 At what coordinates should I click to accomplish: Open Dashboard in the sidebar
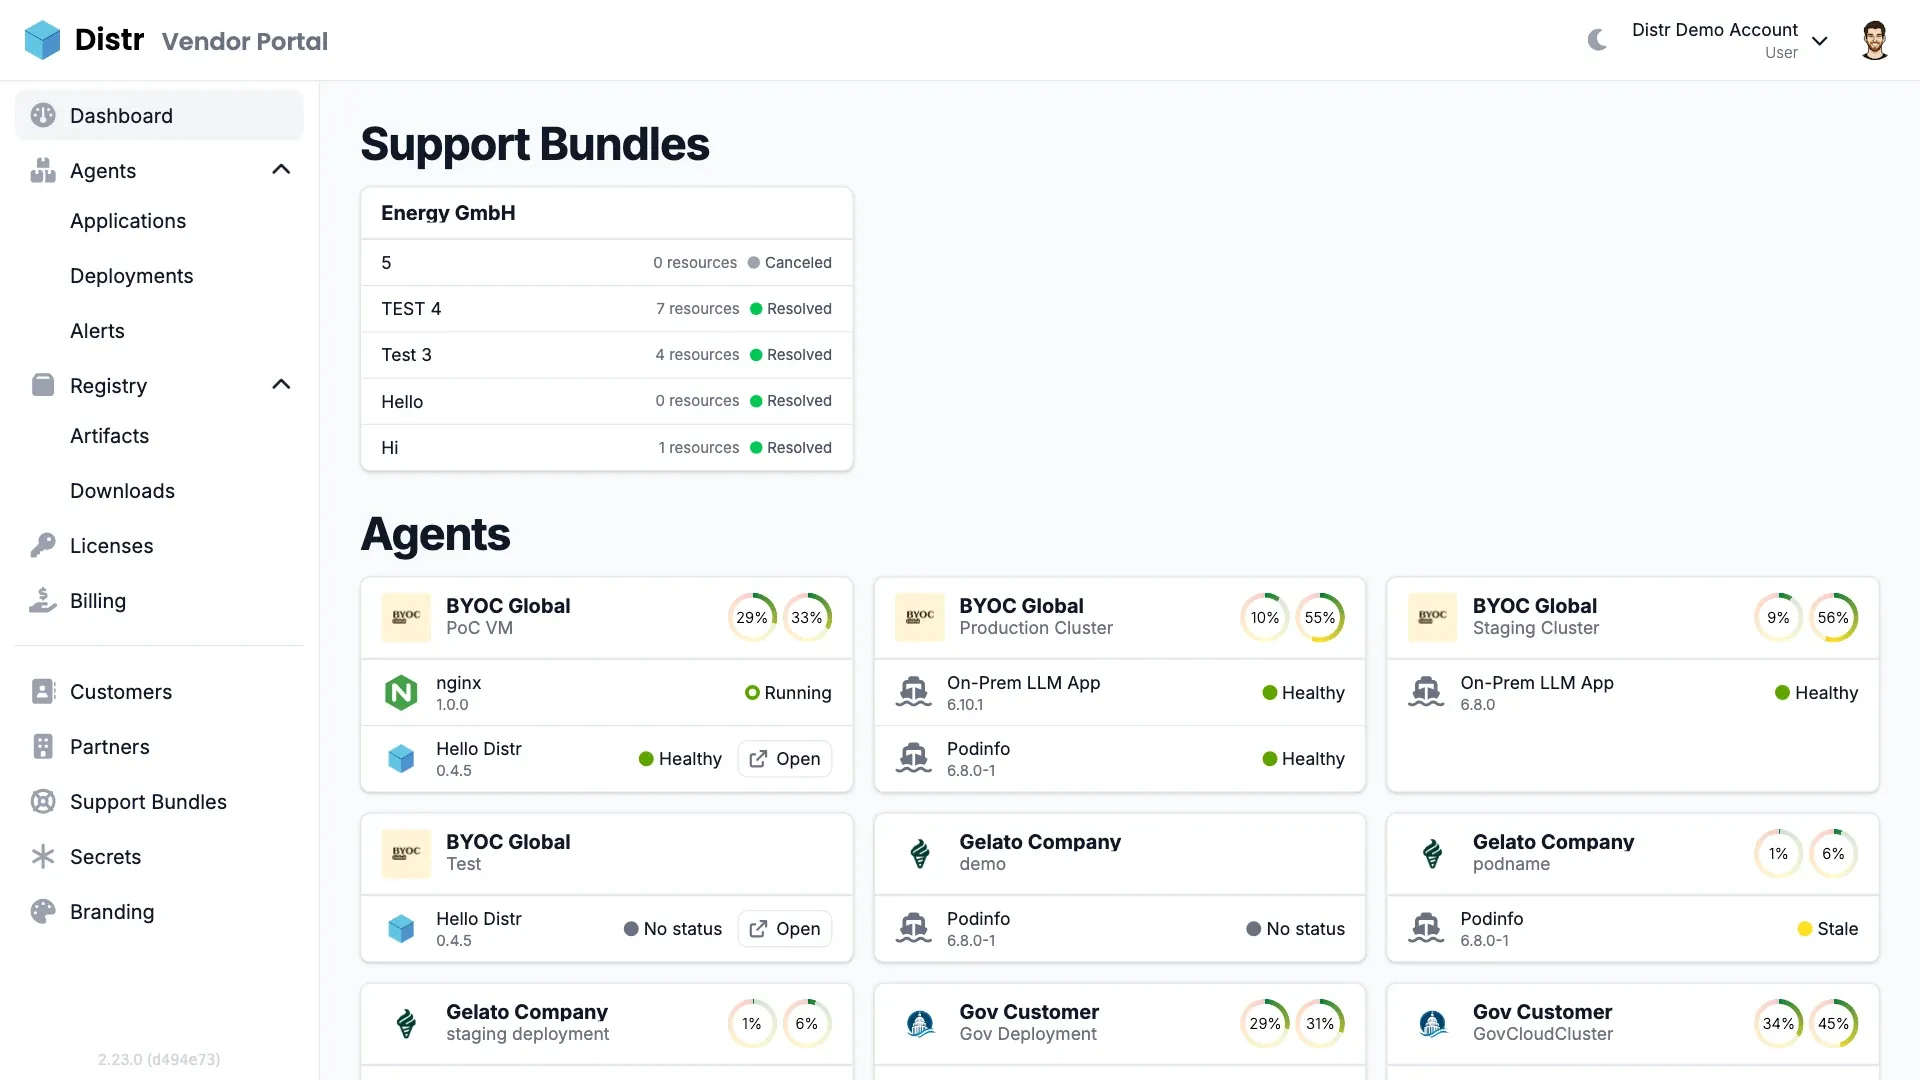(x=159, y=115)
